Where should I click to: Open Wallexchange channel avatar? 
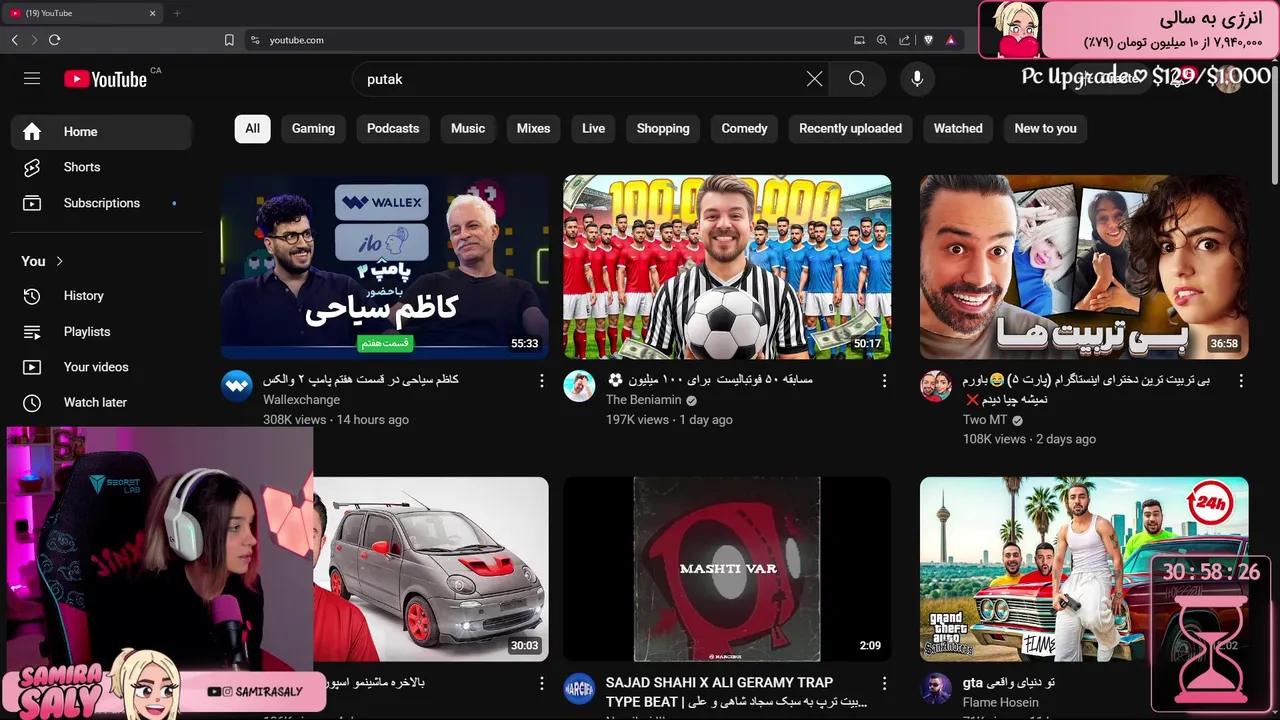pos(237,386)
